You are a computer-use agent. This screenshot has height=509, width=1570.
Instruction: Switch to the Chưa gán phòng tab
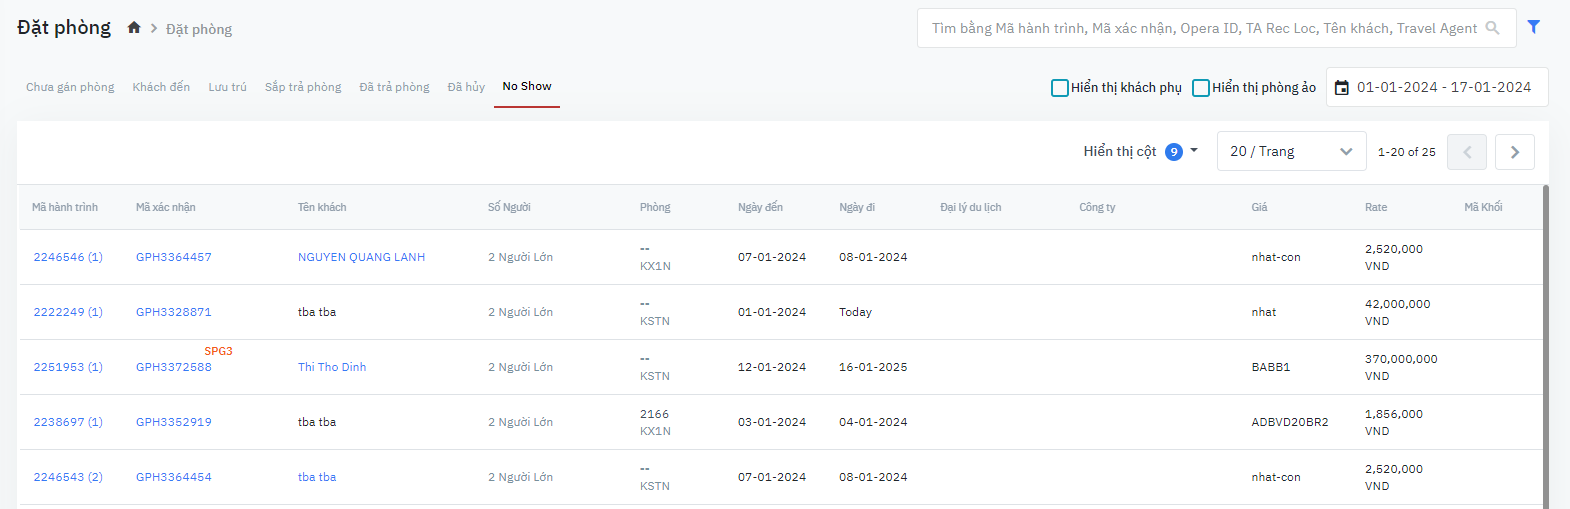(x=70, y=87)
